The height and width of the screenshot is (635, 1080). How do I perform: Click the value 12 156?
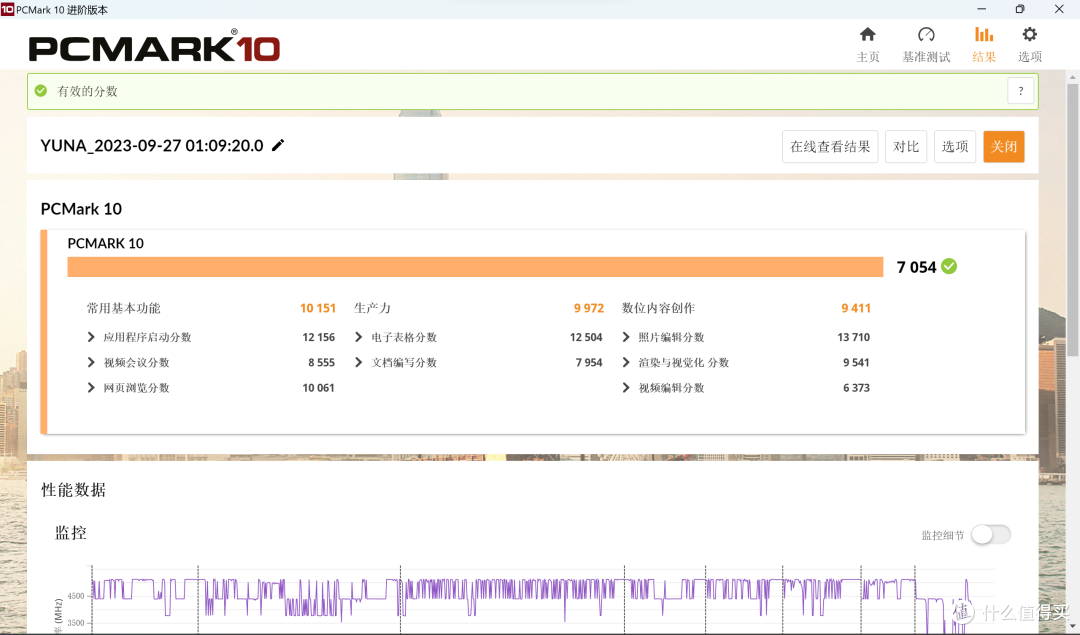pos(318,337)
